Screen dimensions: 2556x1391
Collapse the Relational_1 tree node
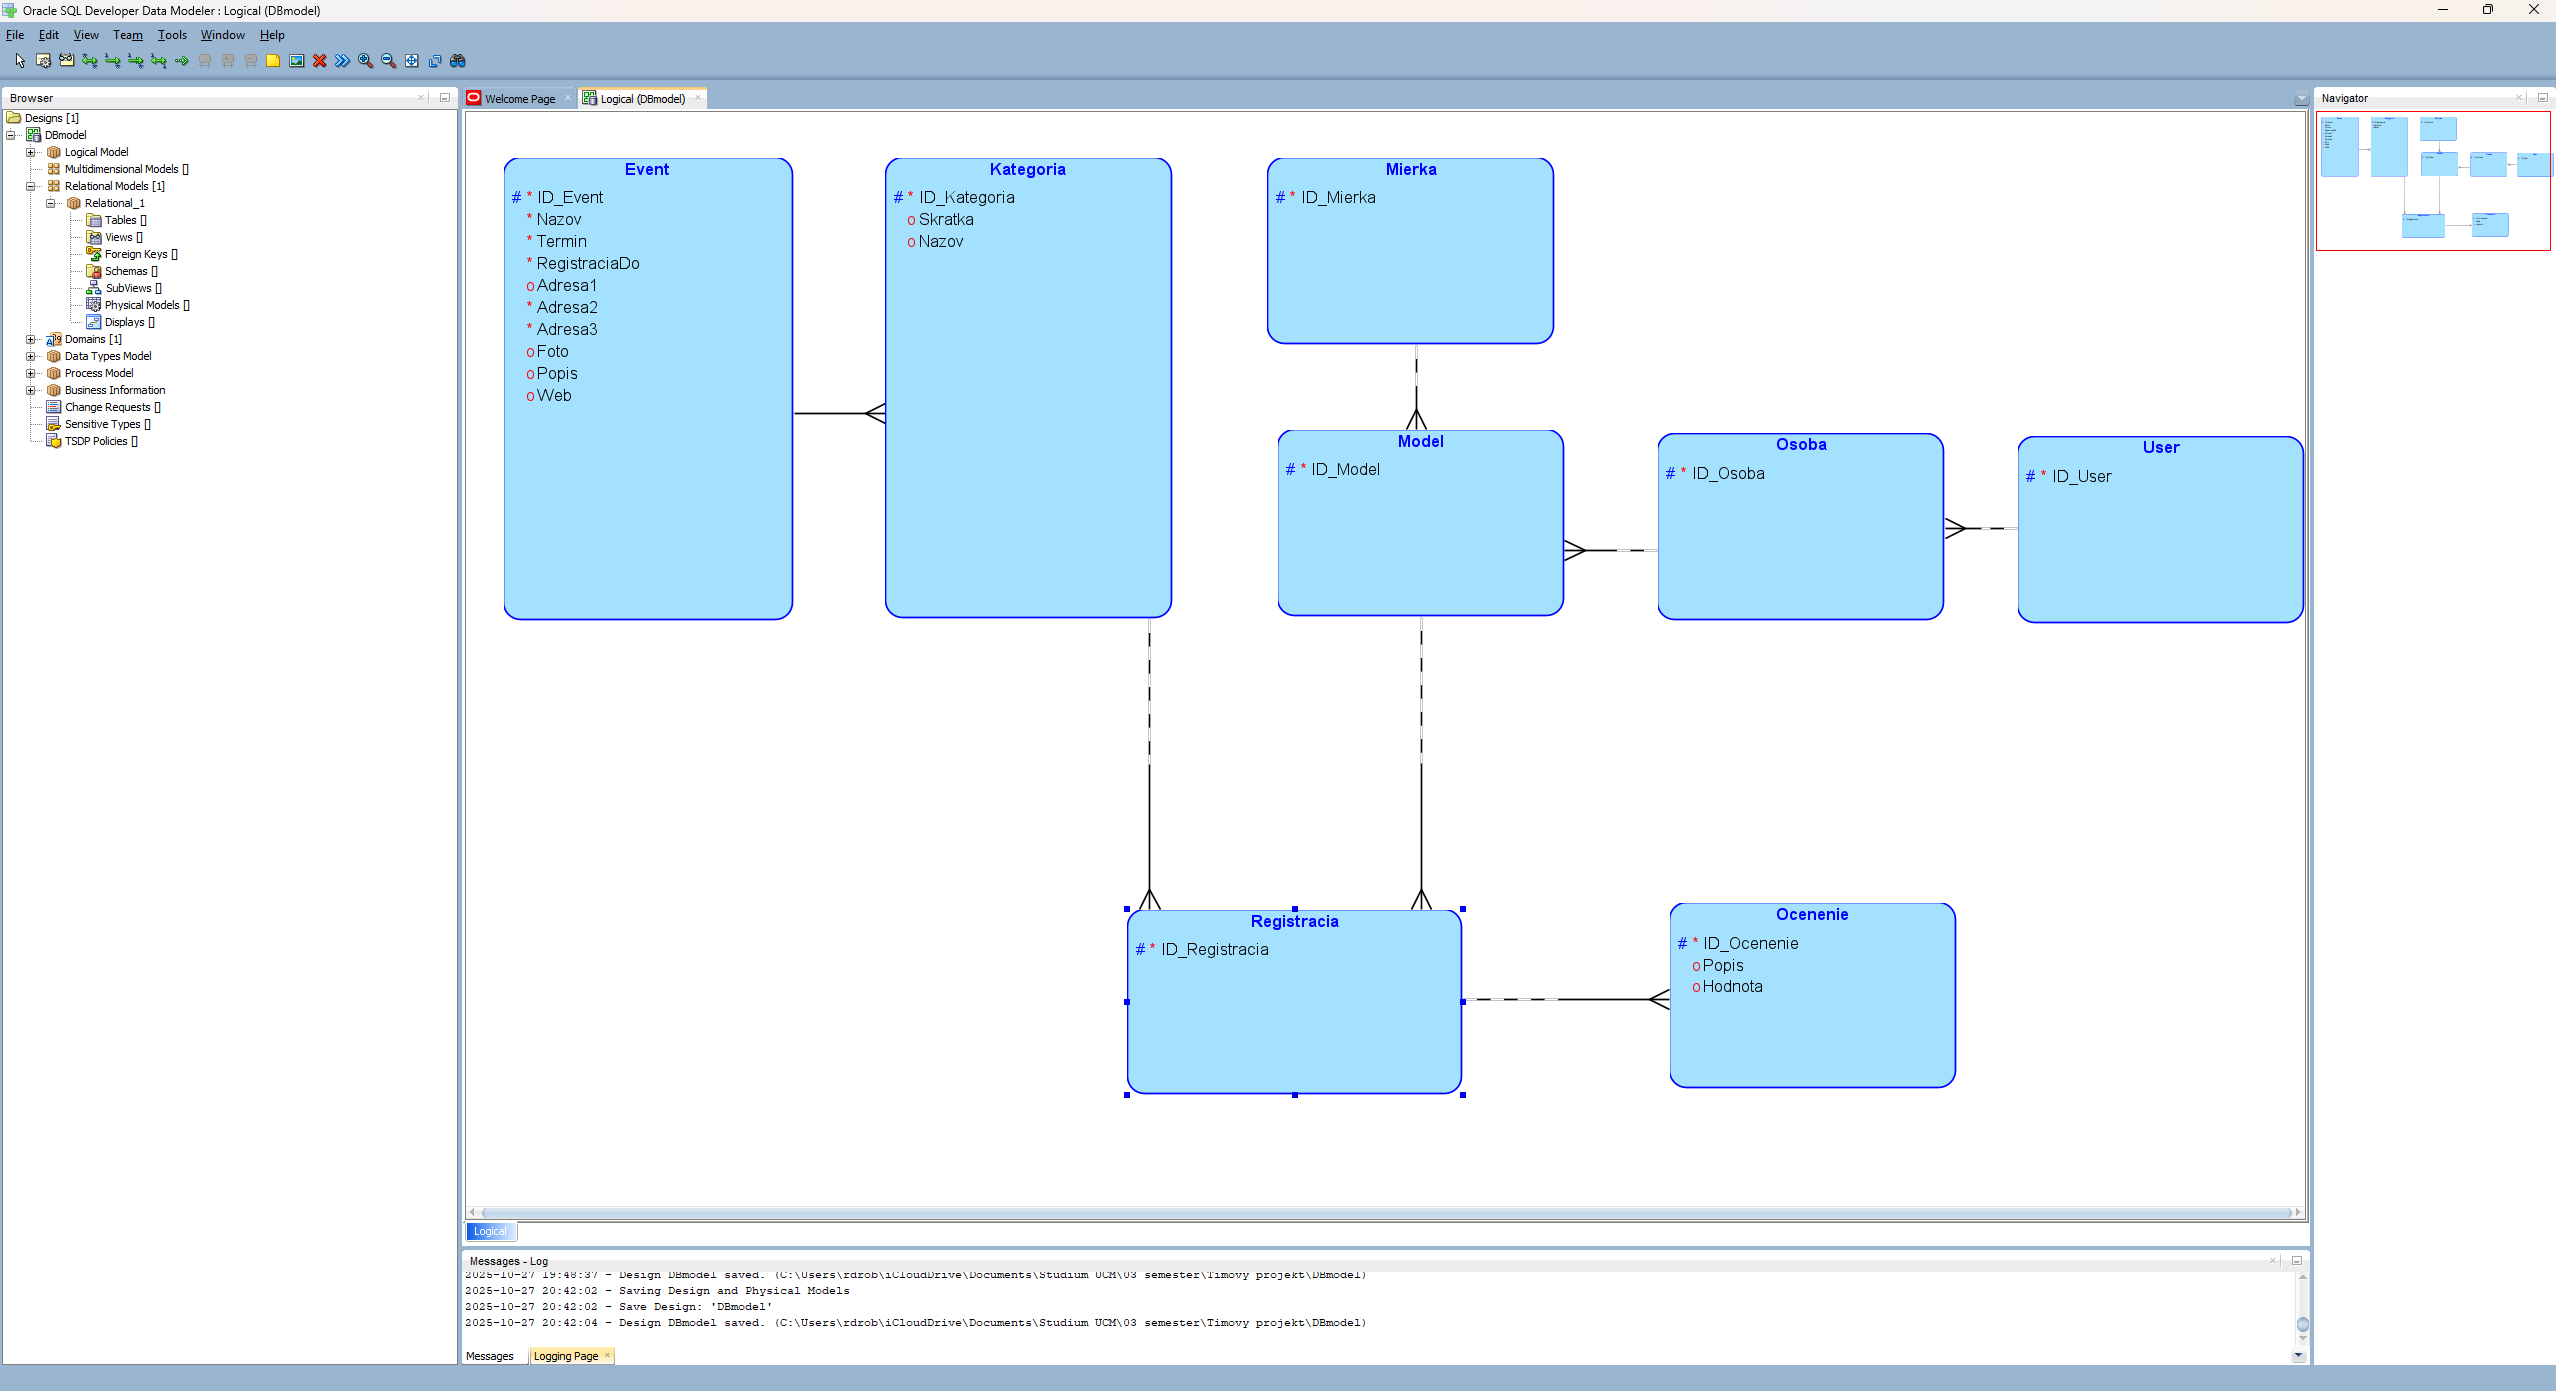point(51,203)
